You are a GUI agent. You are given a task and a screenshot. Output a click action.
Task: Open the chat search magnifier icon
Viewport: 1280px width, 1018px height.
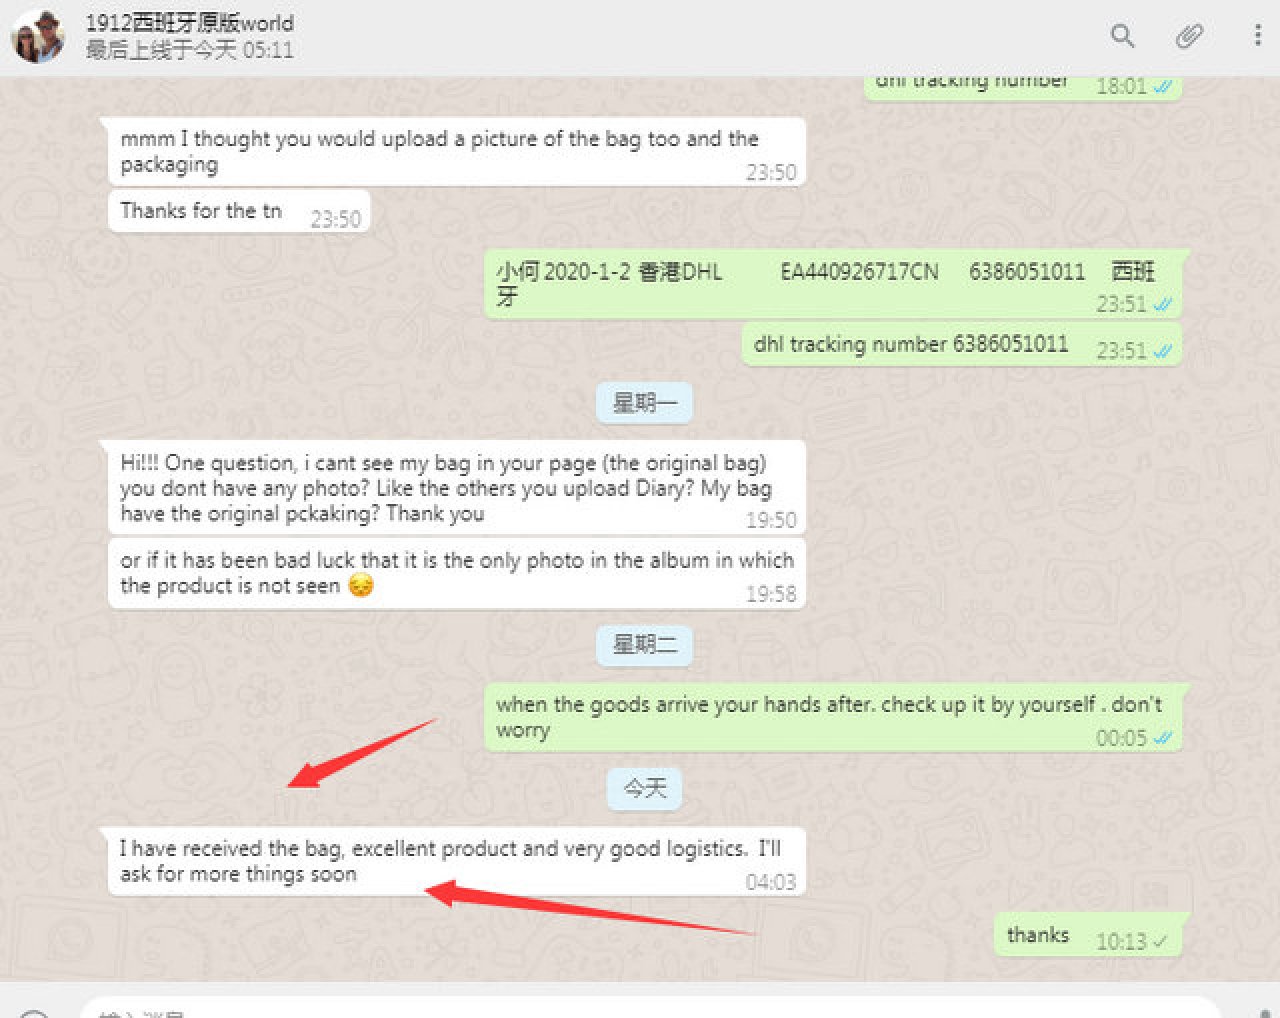tap(1123, 36)
